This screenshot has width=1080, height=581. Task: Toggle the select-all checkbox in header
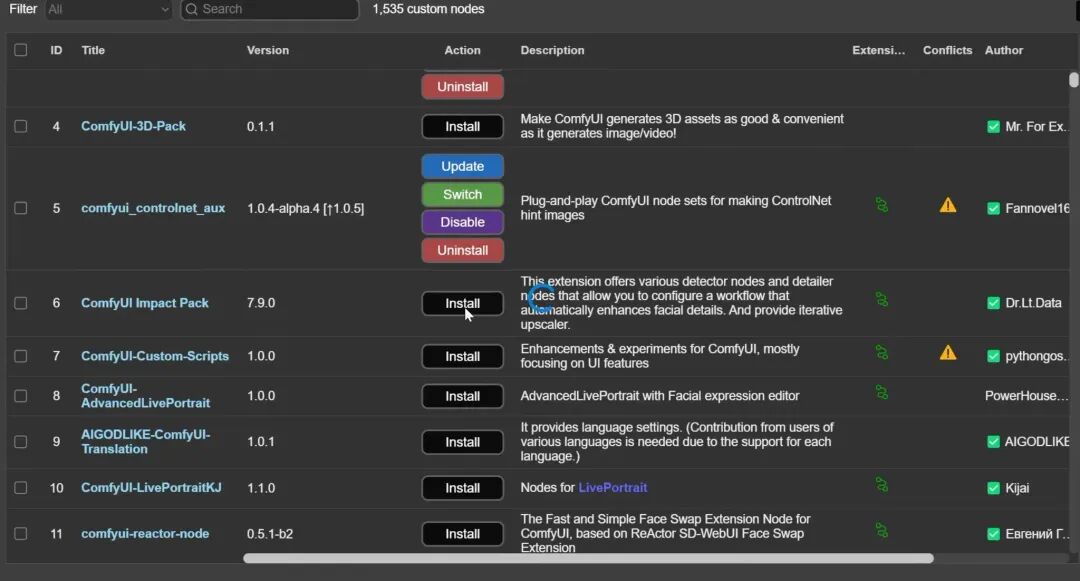tap(21, 50)
